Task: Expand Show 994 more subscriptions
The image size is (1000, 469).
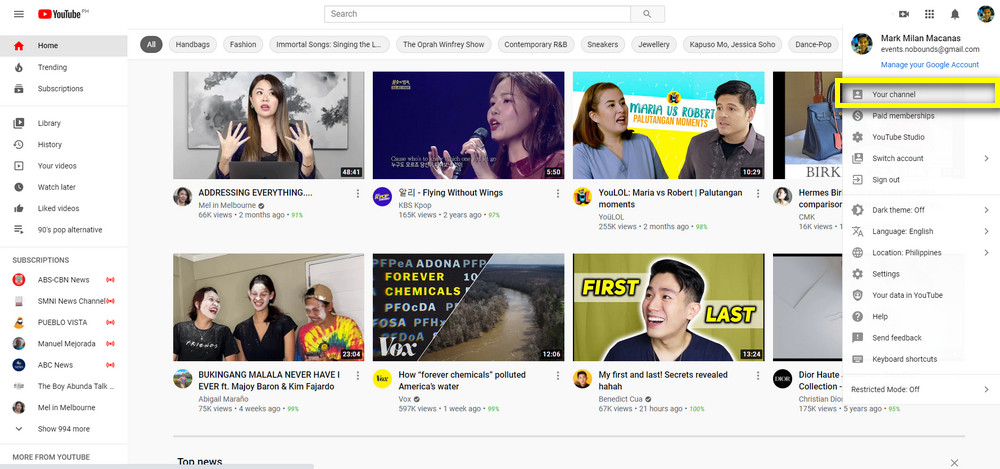Action: click(64, 429)
